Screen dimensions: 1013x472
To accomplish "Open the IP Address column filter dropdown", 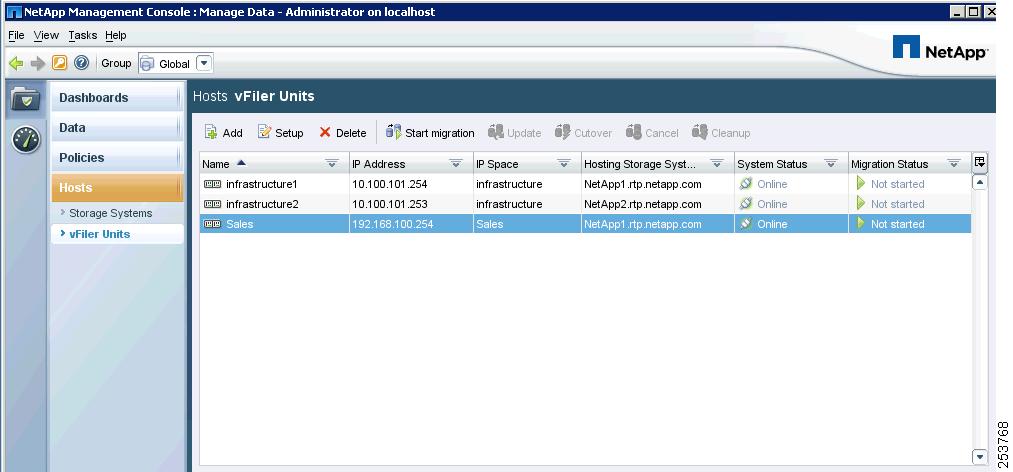I will point(456,164).
